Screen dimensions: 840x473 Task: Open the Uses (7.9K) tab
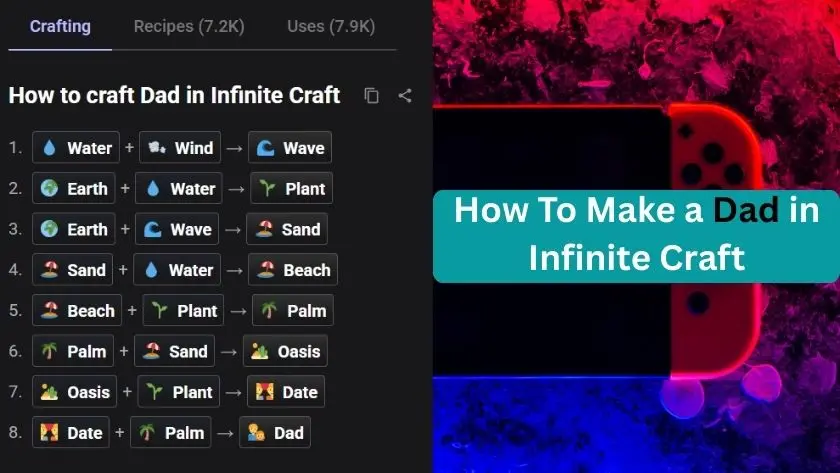tap(331, 26)
